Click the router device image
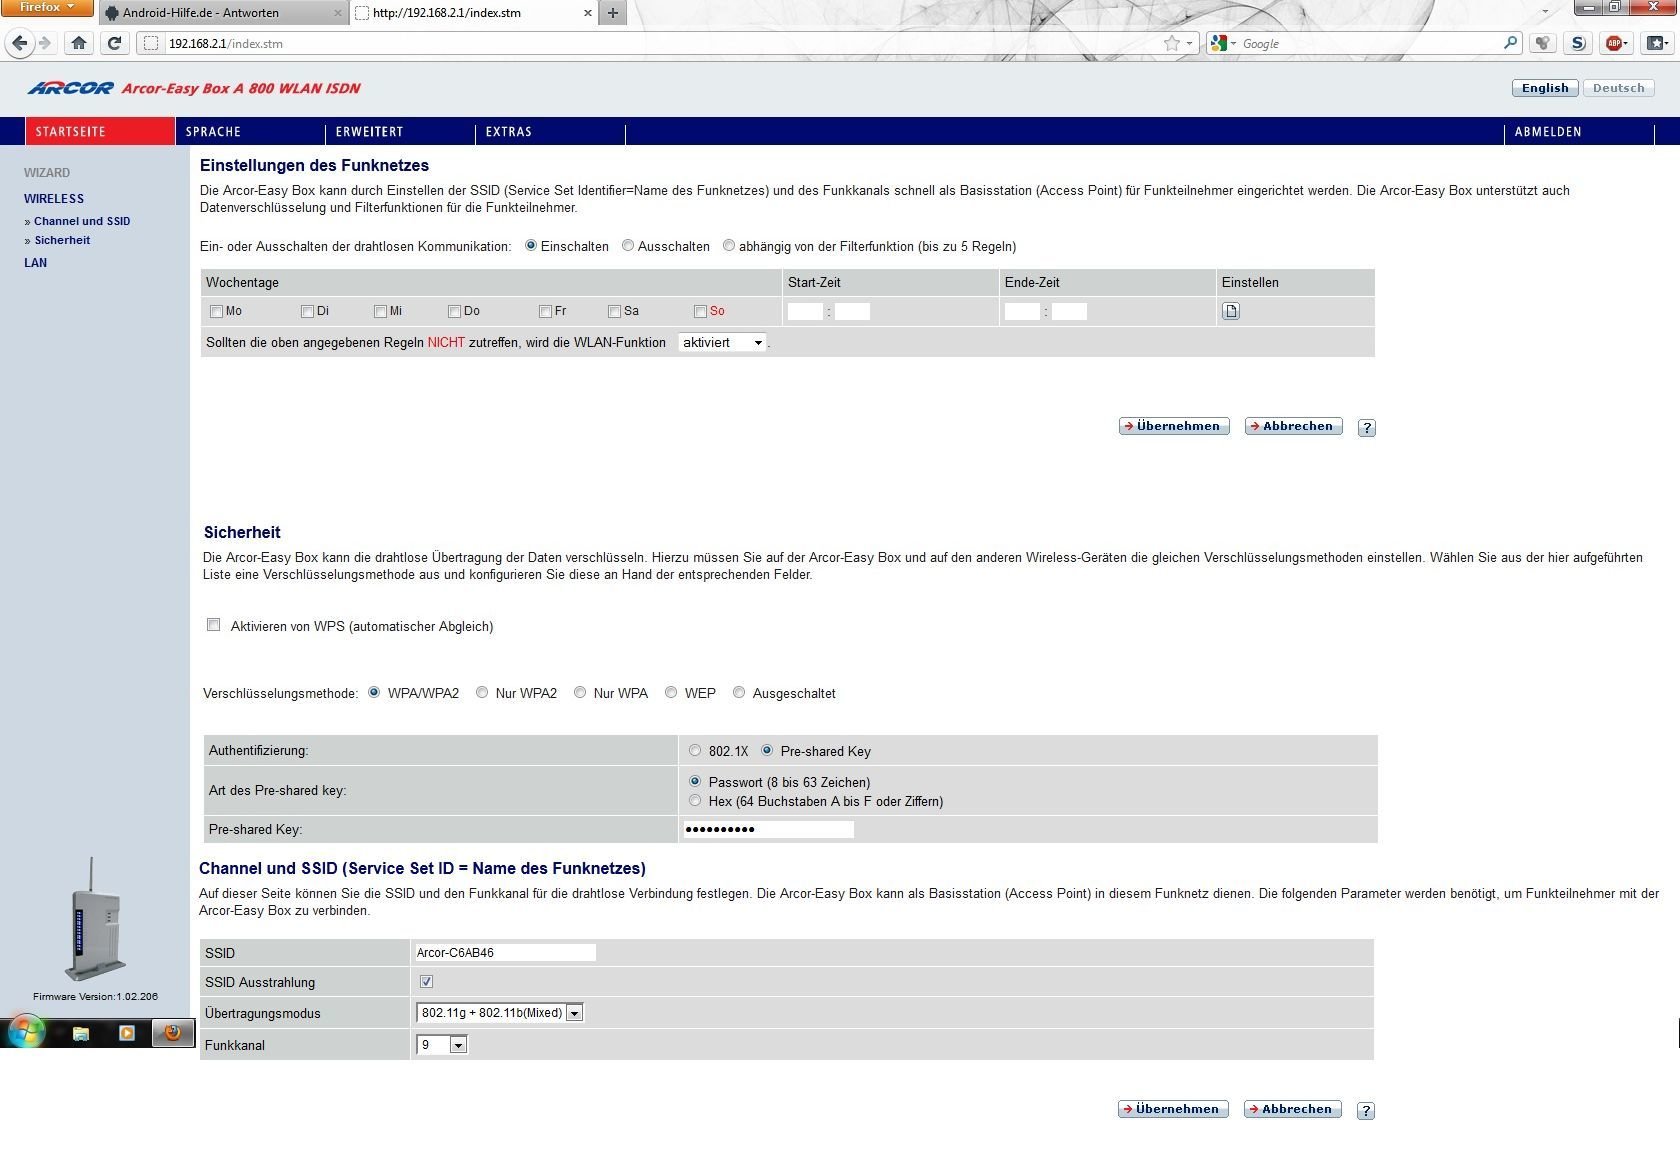This screenshot has width=1680, height=1168. [94, 919]
